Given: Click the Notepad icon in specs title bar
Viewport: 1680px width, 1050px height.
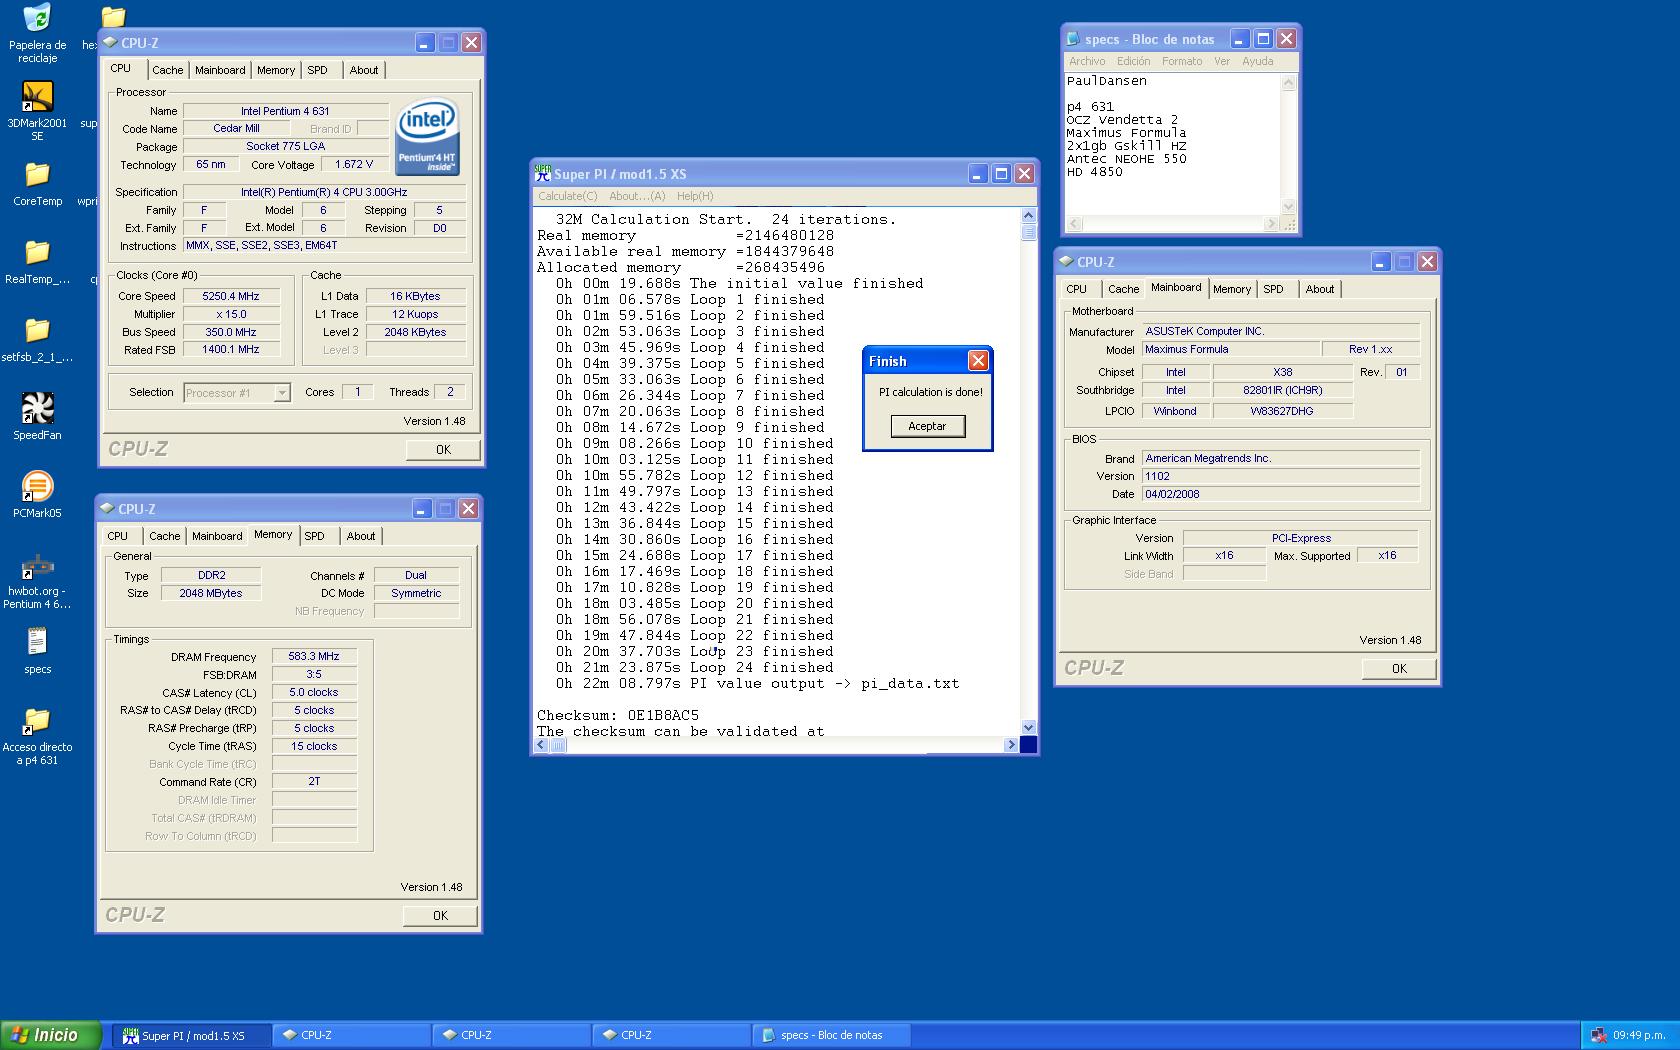Looking at the screenshot, I should pyautogui.click(x=1074, y=39).
